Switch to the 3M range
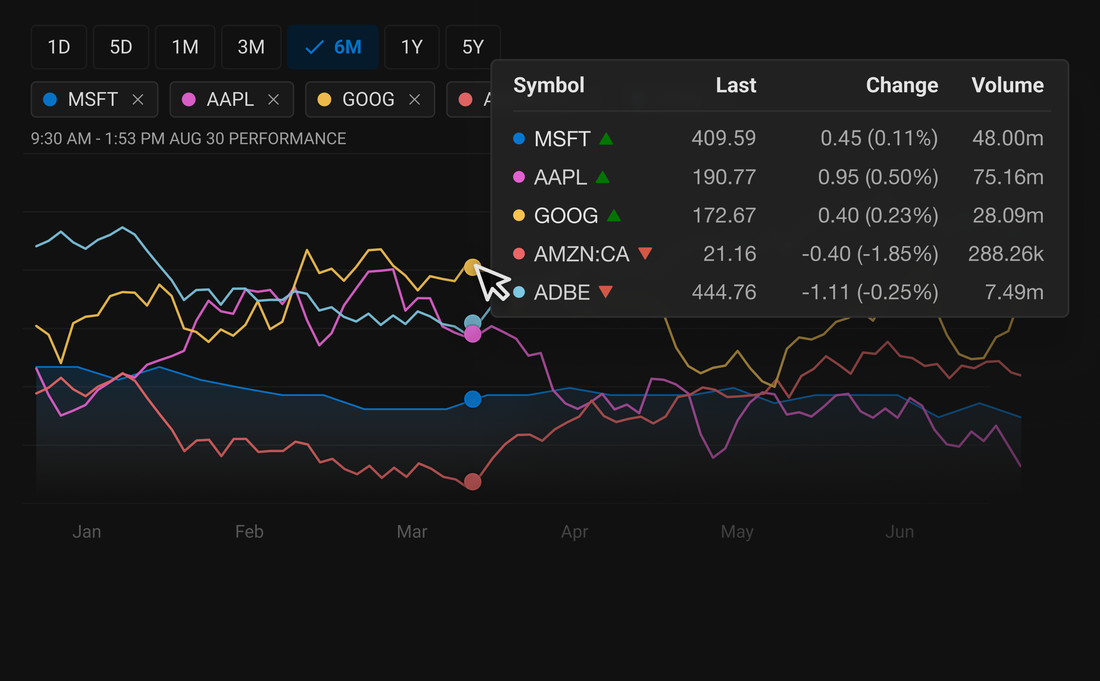 coord(251,47)
